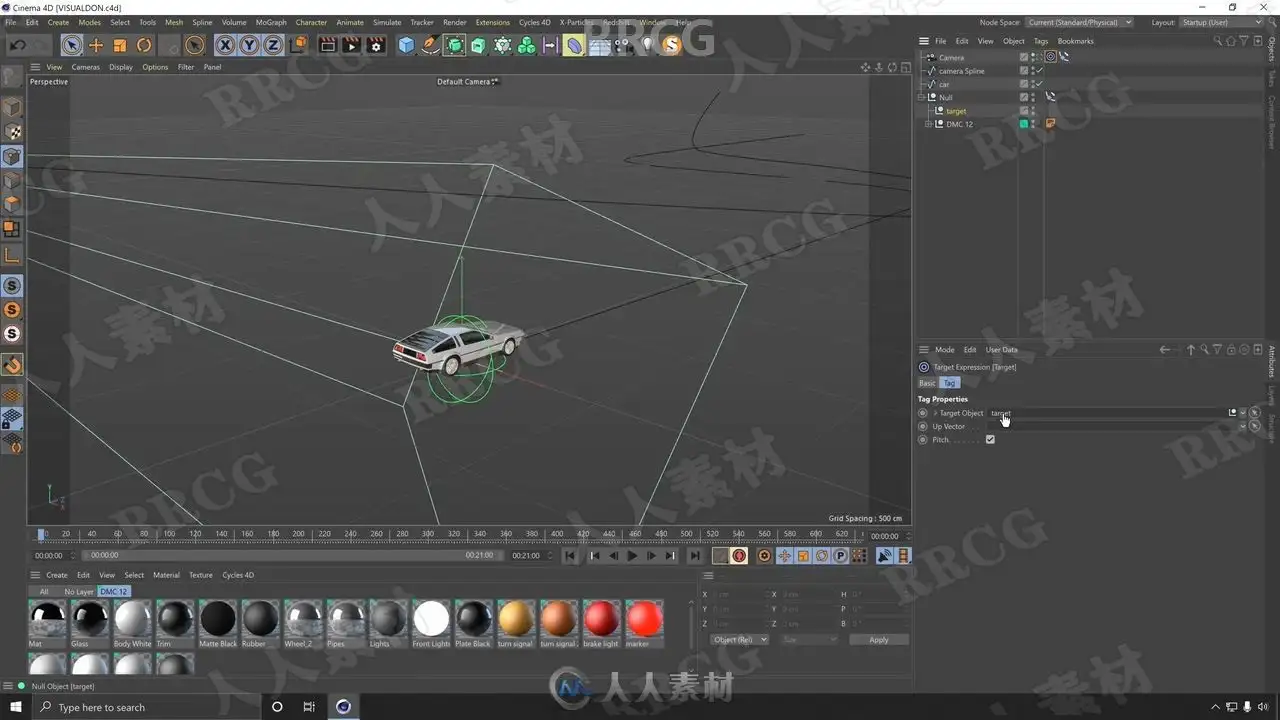Screen dimensions: 1280x720
Task: Open the Up Vector field dropdown arrow
Action: pos(1243,426)
